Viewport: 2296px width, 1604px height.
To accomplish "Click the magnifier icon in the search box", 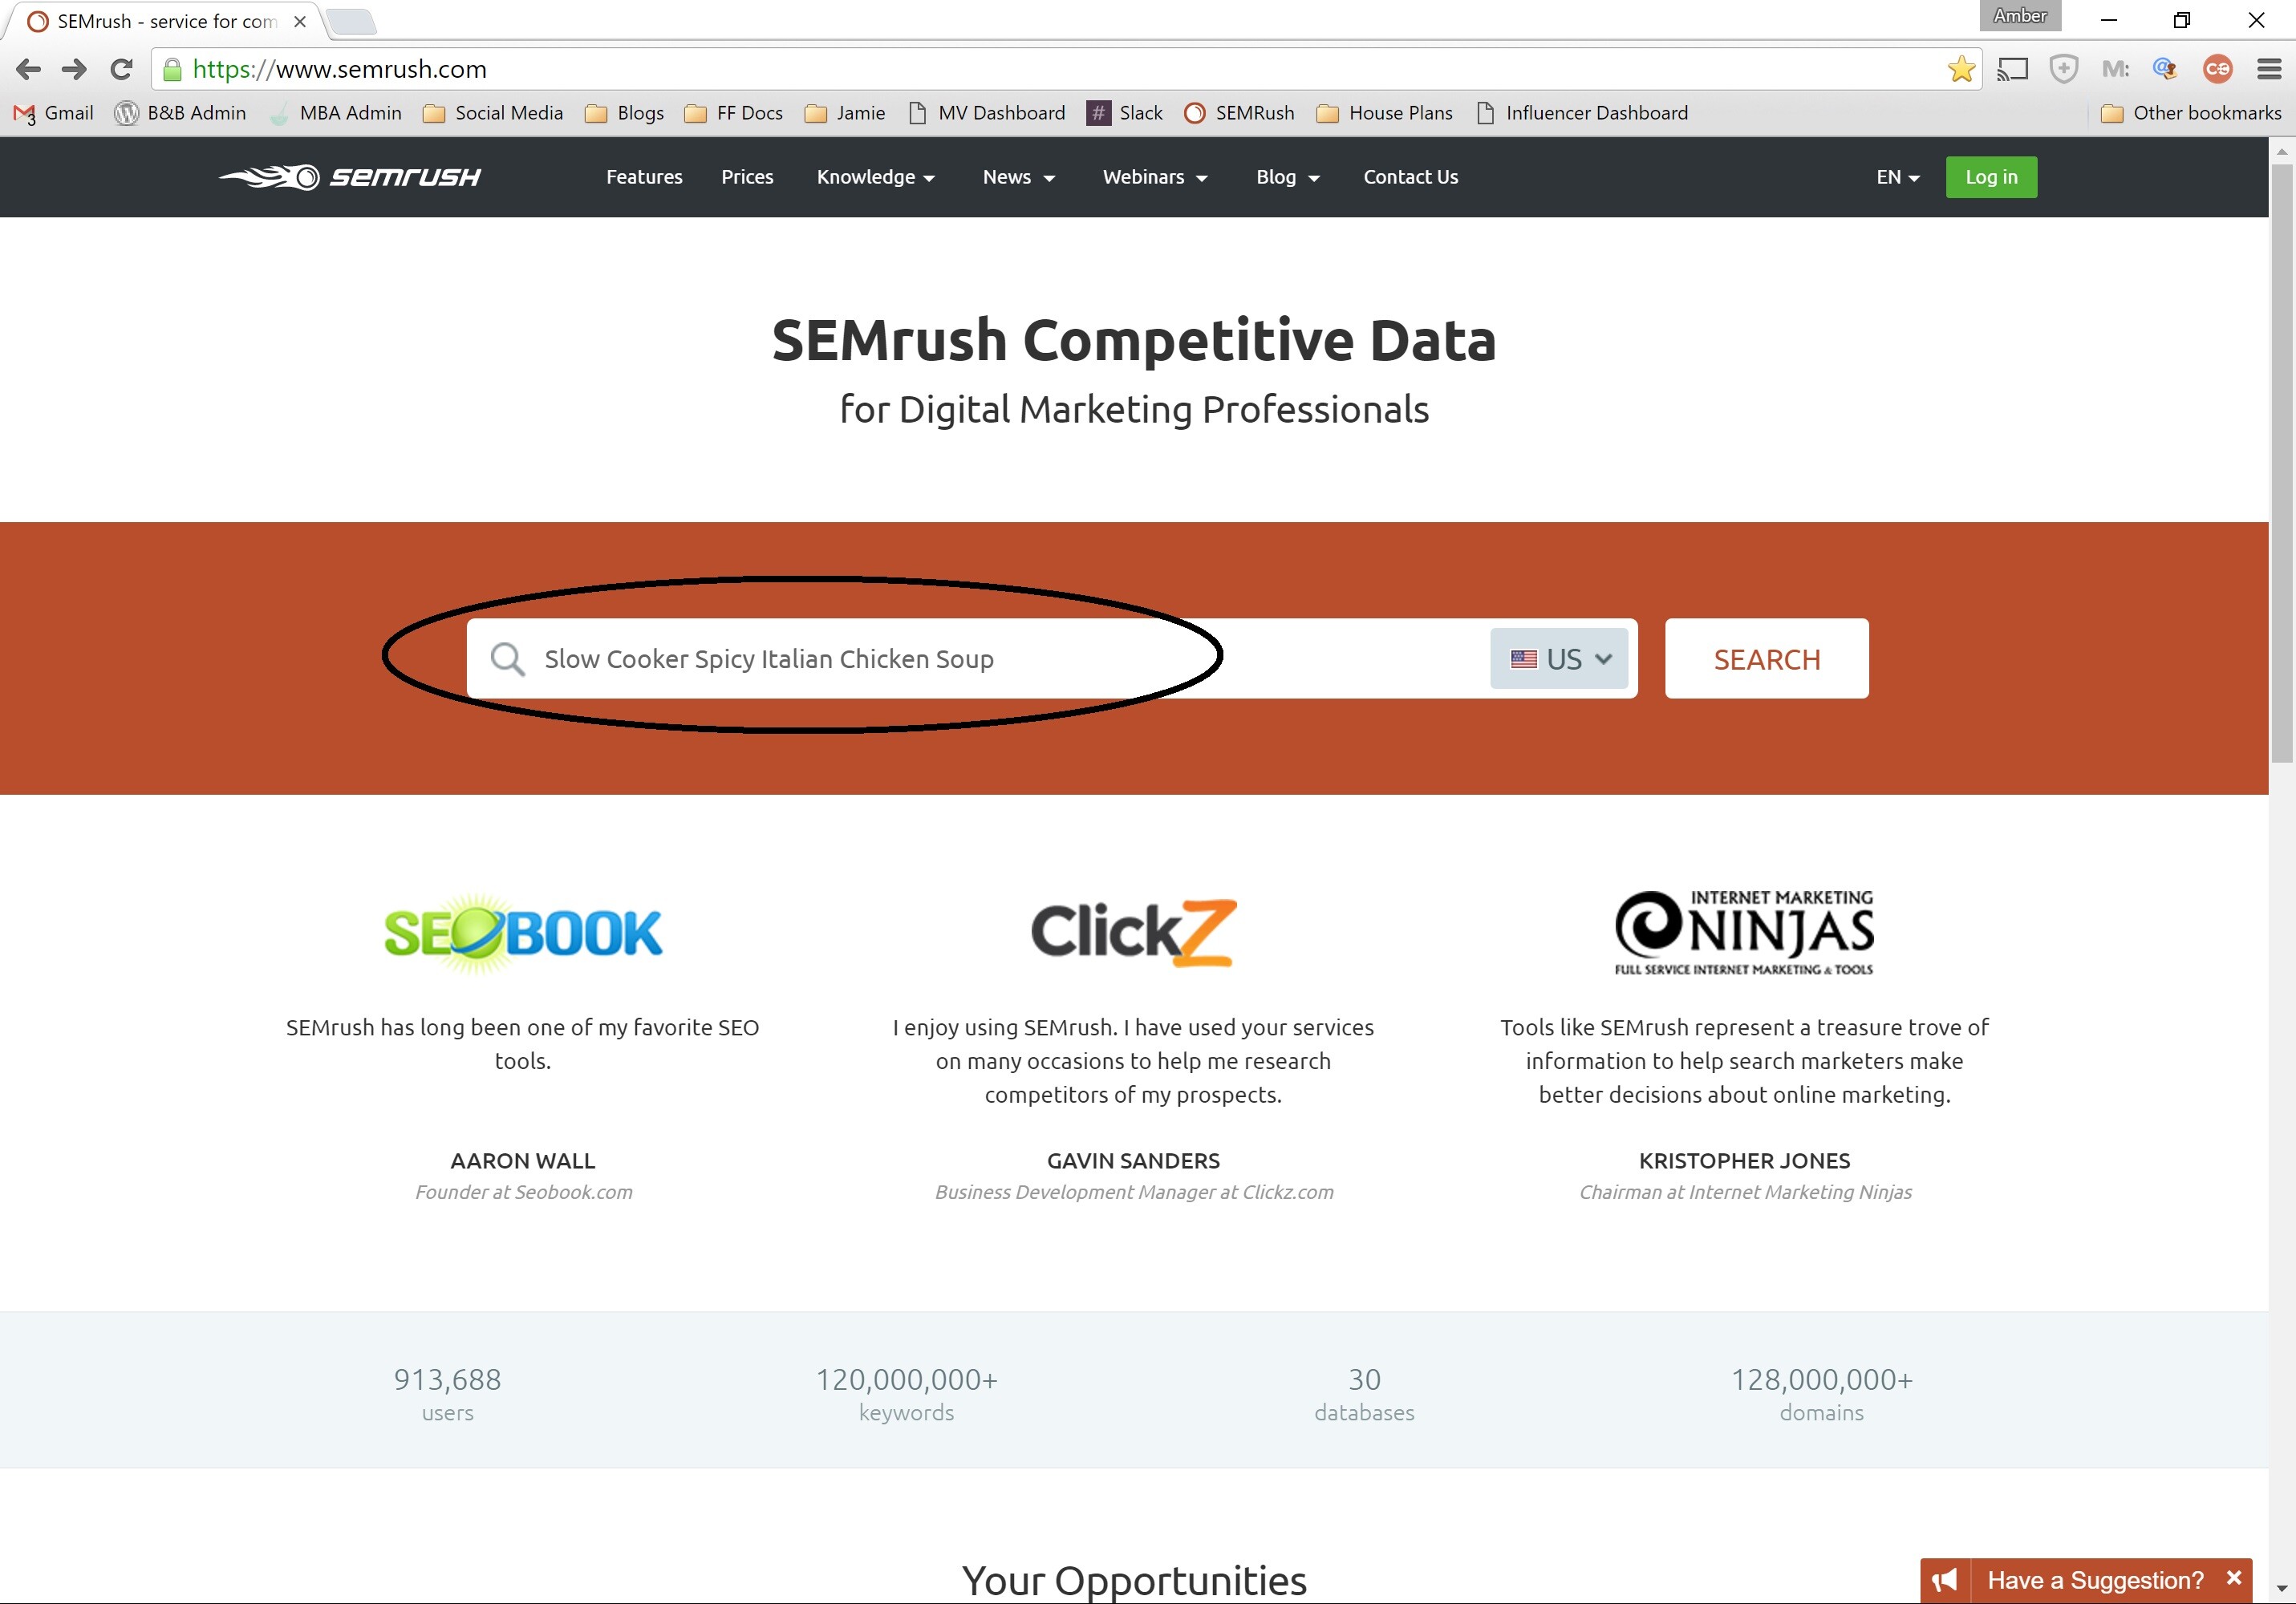I will tap(507, 659).
